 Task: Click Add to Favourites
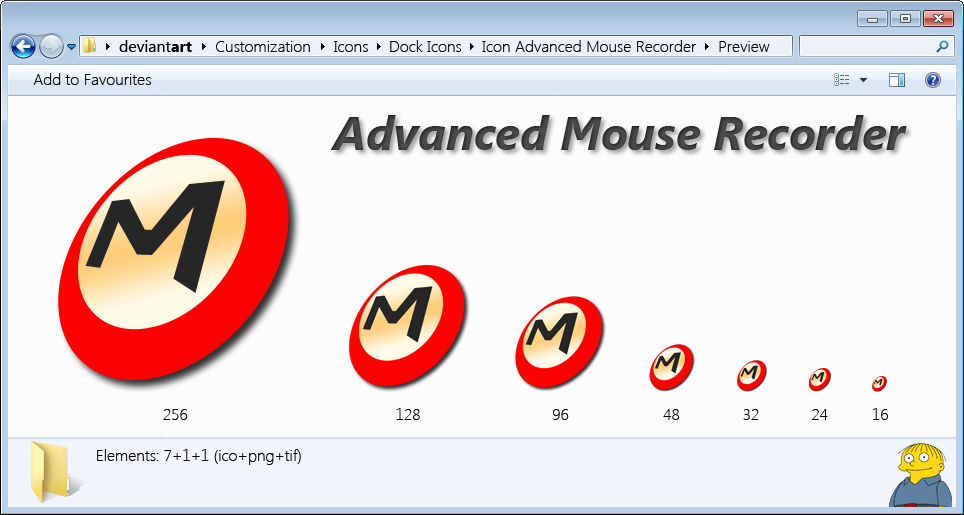click(92, 80)
